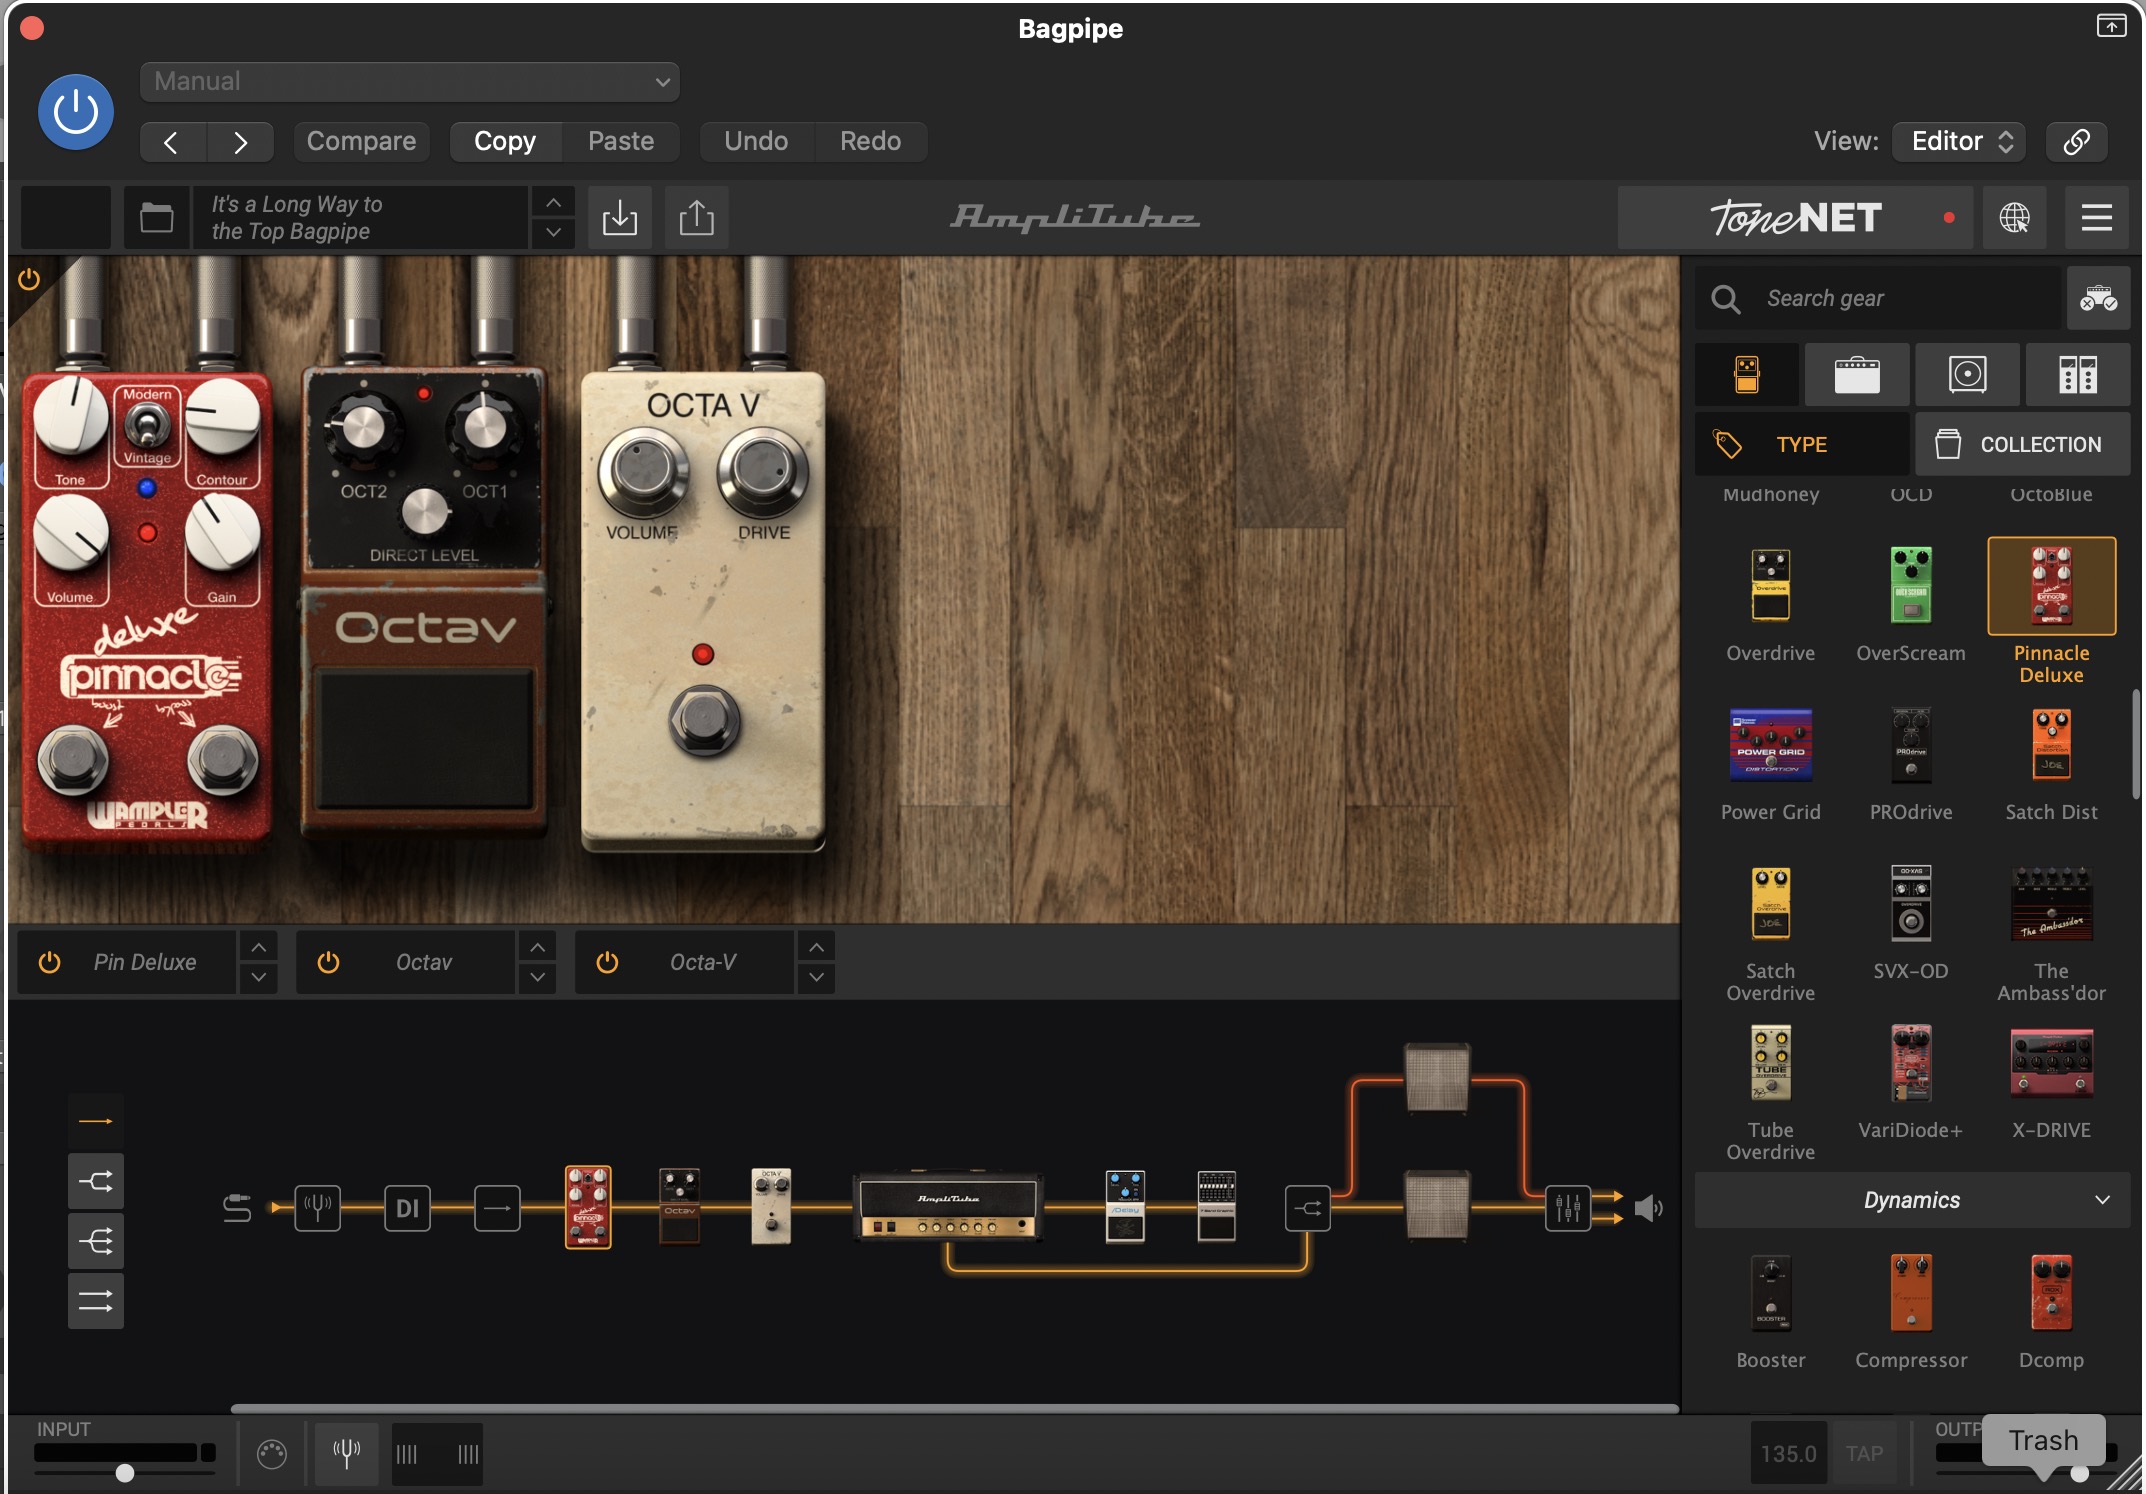Open the ToneNET panel
The height and width of the screenshot is (1494, 2146).
pyautogui.click(x=1795, y=217)
